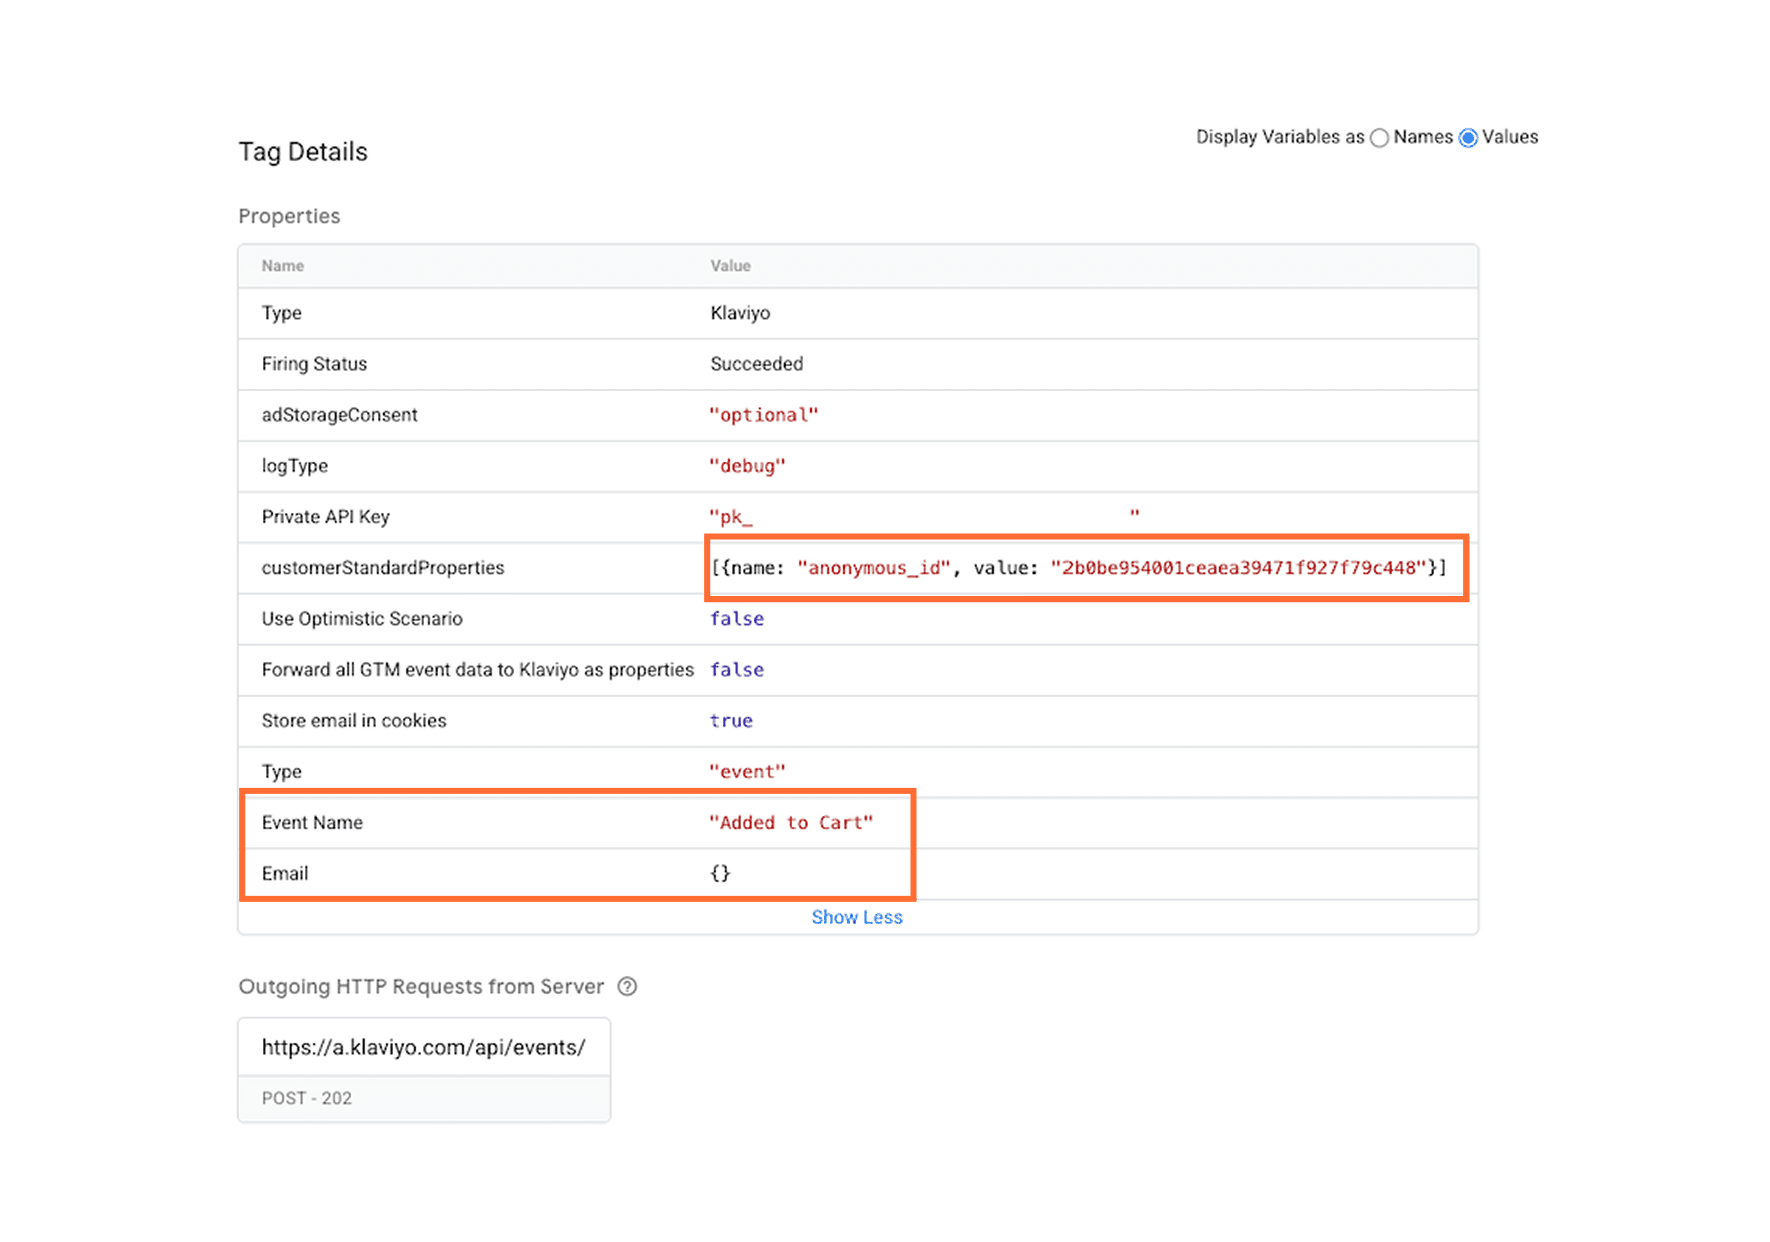1770x1242 pixels.
Task: Select the "optional" adStorageConsent value
Action: point(763,415)
